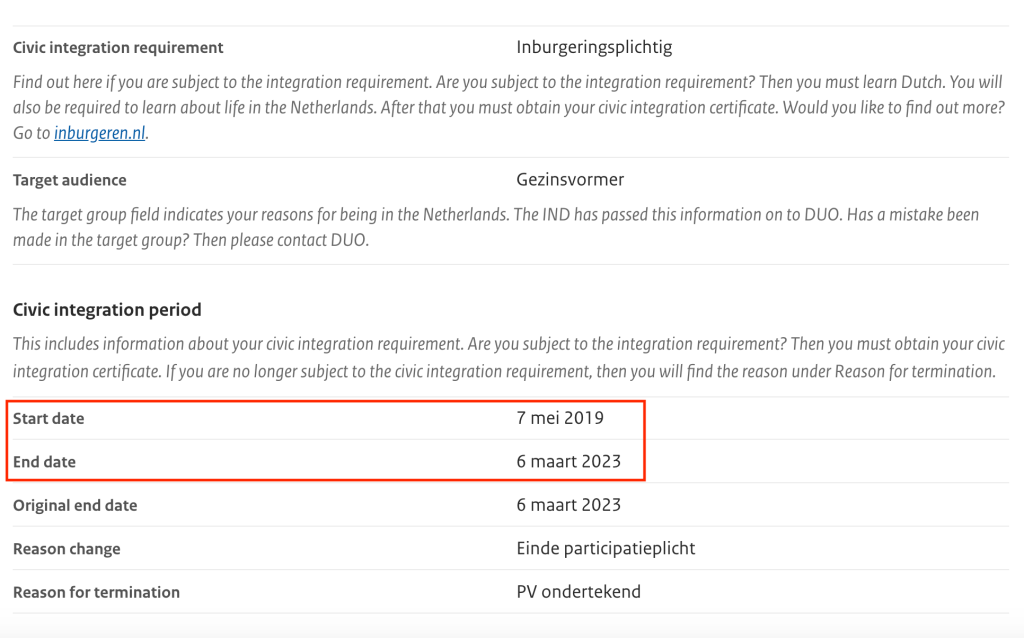Click the Original end date label

point(75,505)
